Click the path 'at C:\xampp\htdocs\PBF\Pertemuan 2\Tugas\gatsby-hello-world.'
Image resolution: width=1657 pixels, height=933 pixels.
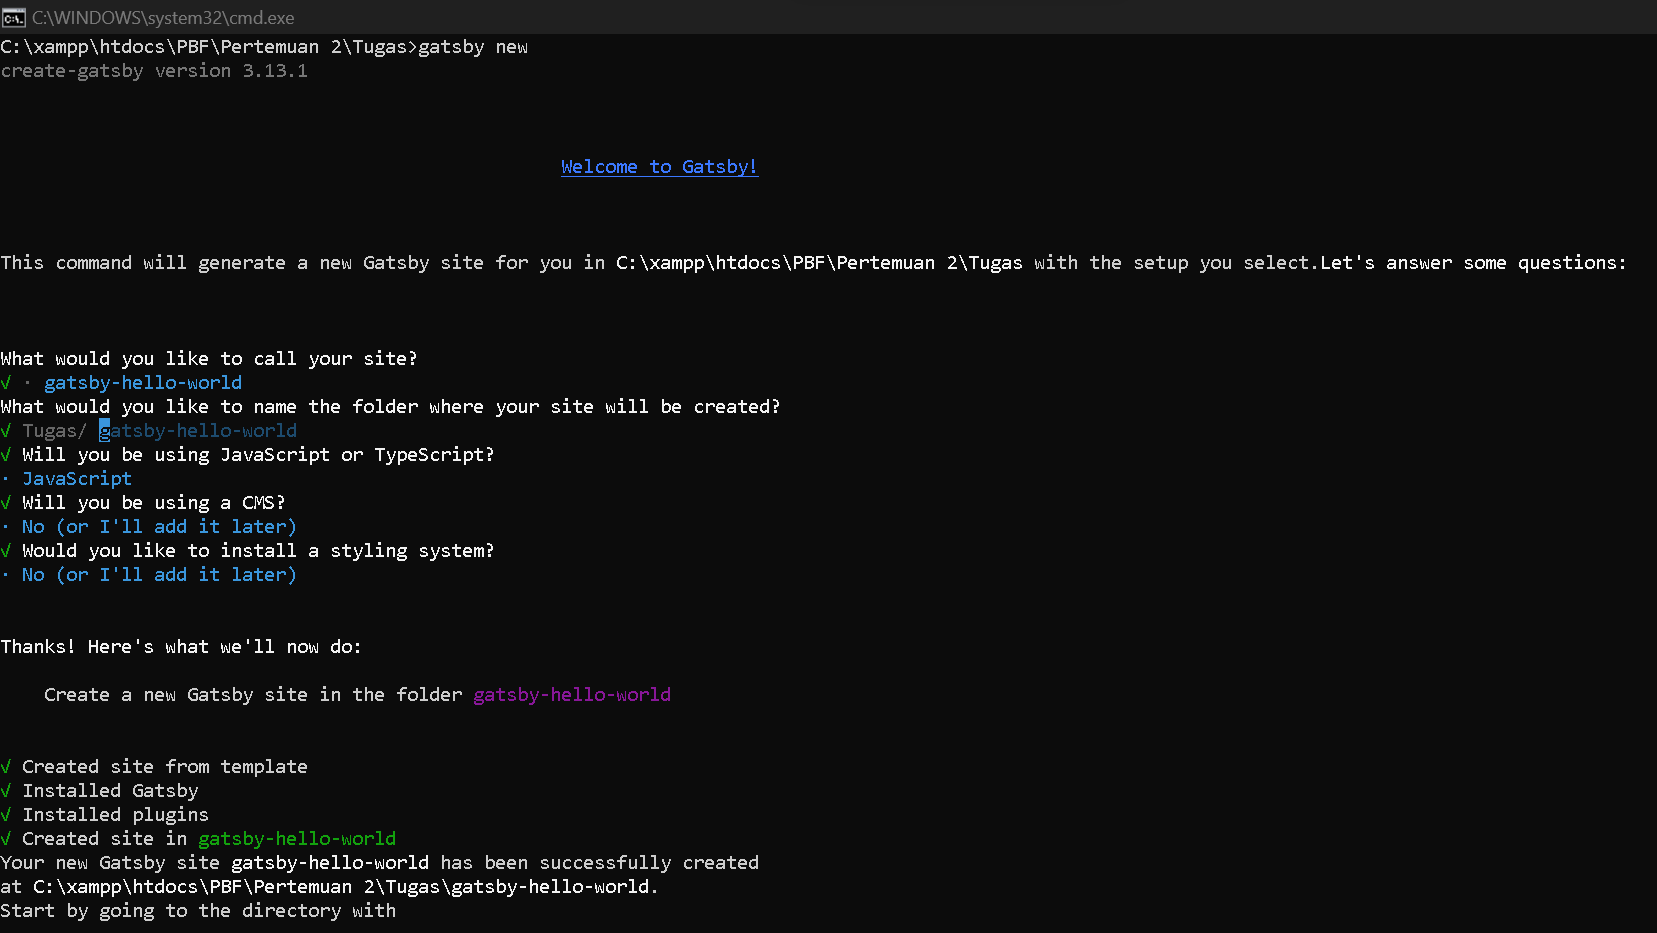tap(330, 887)
